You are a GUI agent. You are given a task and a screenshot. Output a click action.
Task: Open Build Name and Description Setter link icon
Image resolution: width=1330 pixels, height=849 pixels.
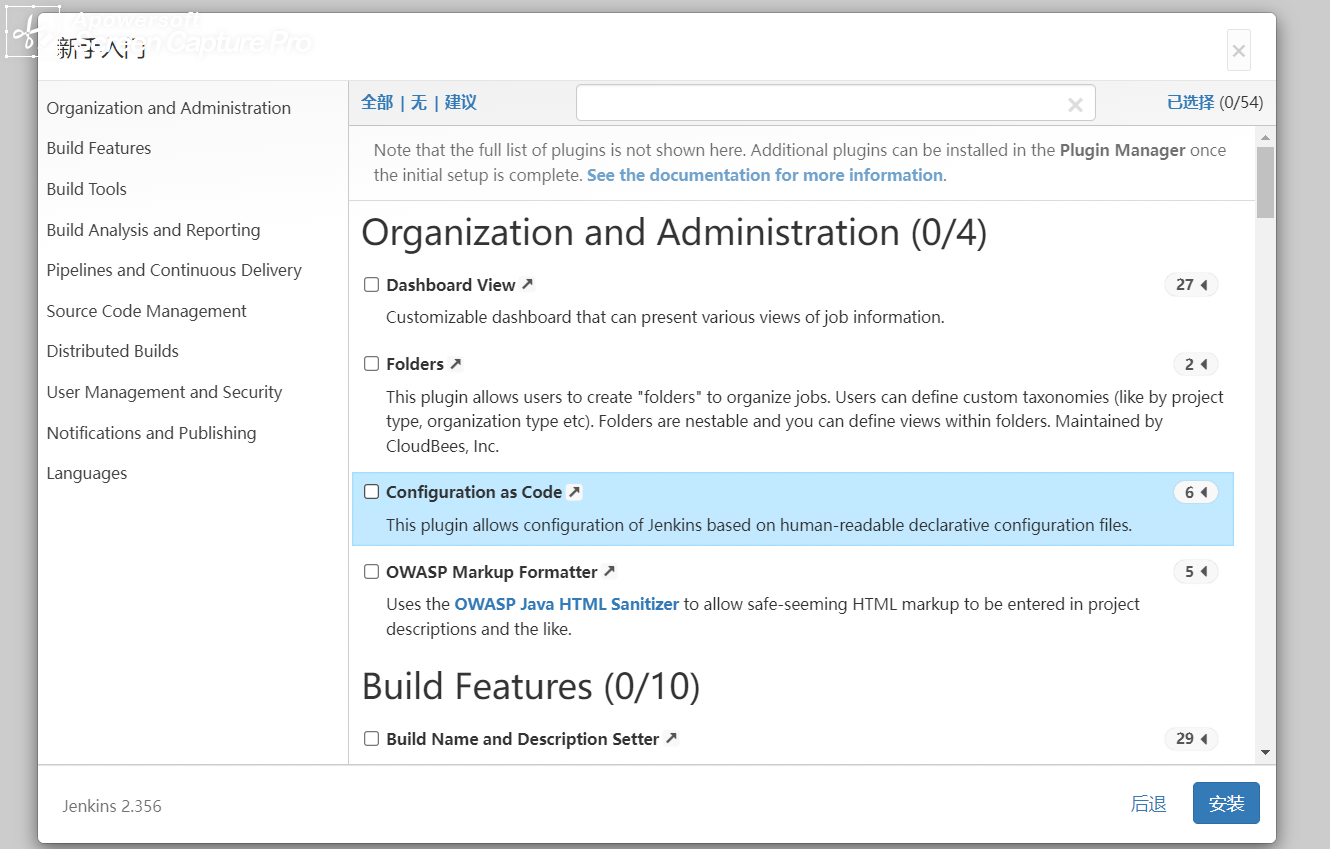[x=671, y=738]
